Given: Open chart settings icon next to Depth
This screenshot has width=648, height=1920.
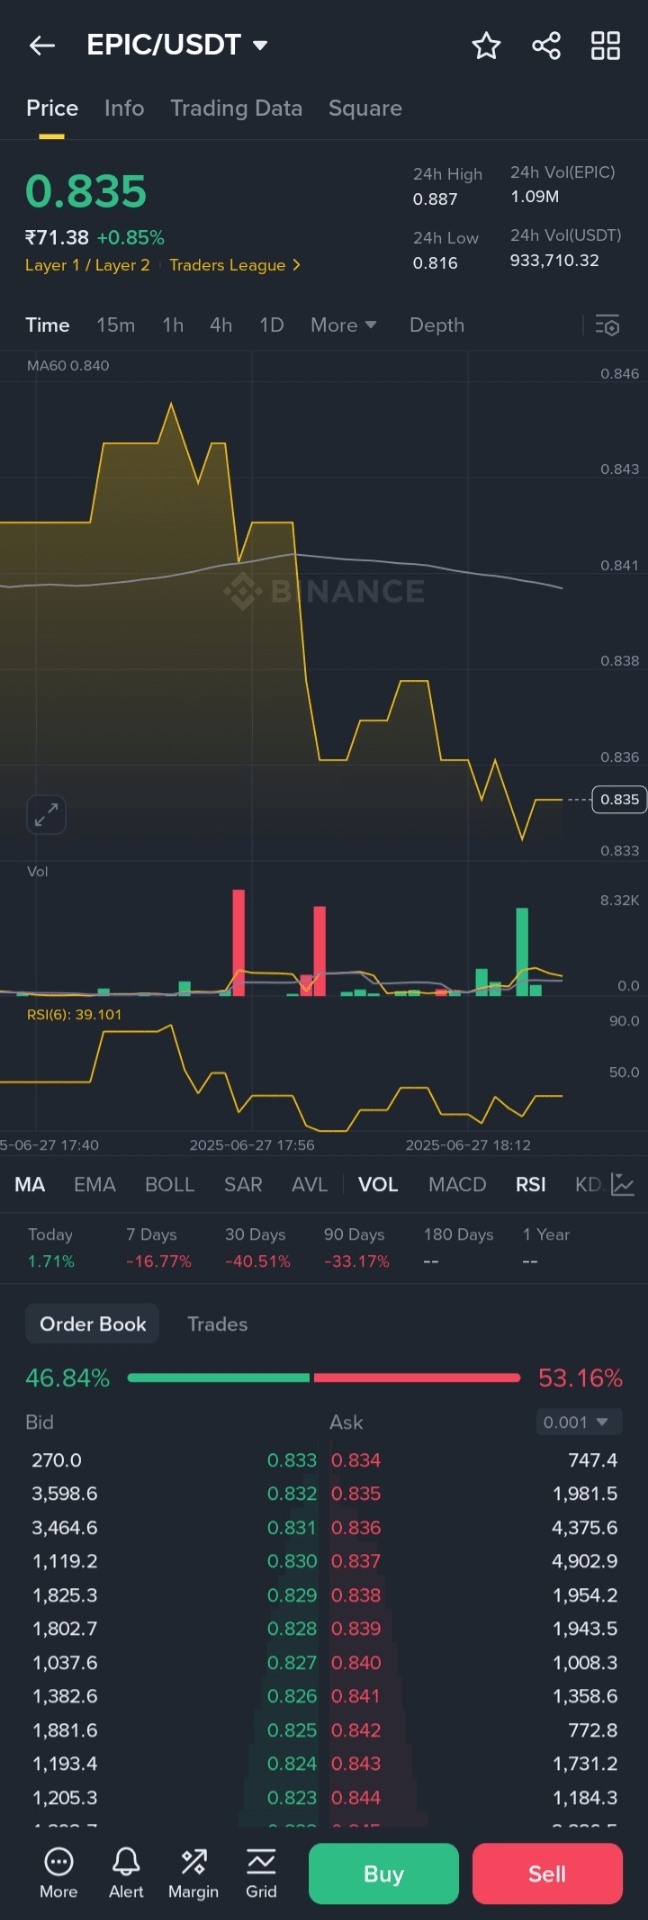Looking at the screenshot, I should pos(607,326).
